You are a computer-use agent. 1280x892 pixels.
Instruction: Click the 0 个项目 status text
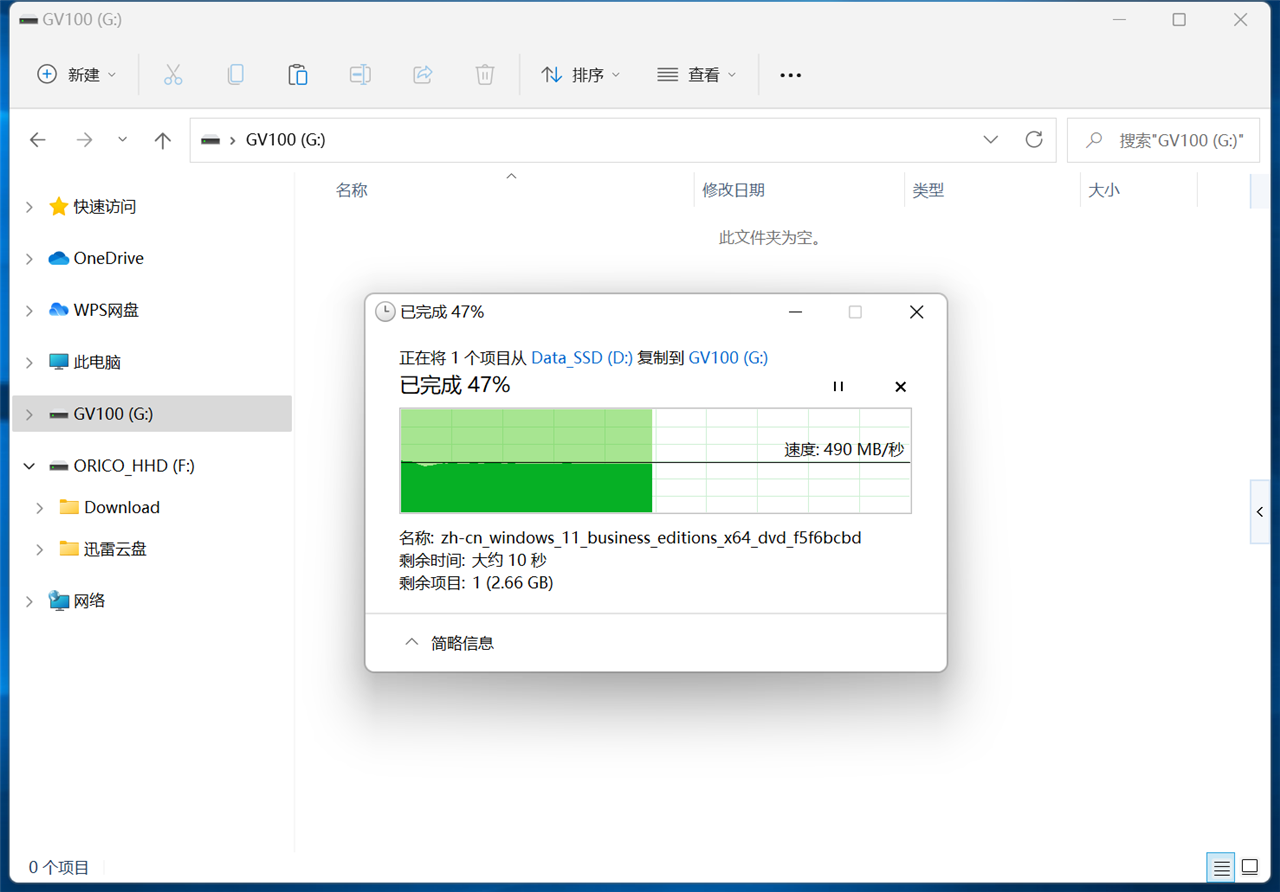point(59,868)
